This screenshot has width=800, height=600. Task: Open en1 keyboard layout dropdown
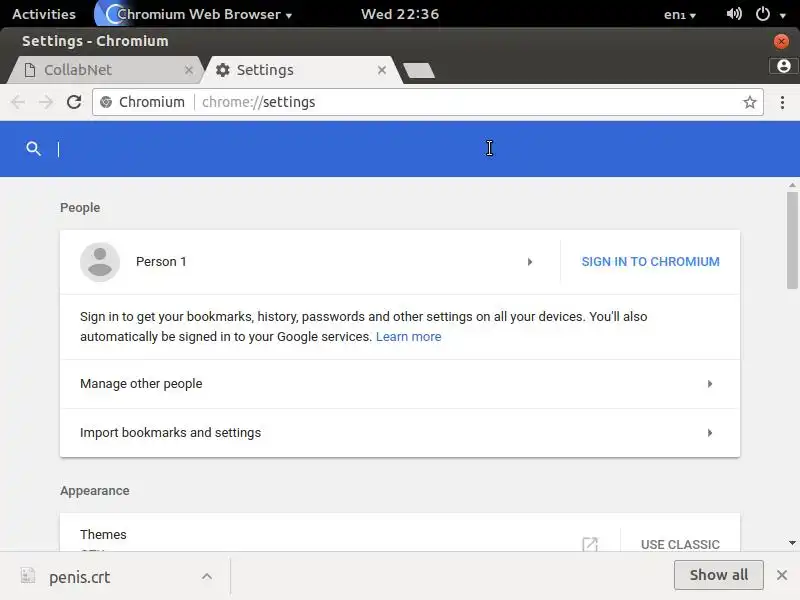[x=680, y=14]
